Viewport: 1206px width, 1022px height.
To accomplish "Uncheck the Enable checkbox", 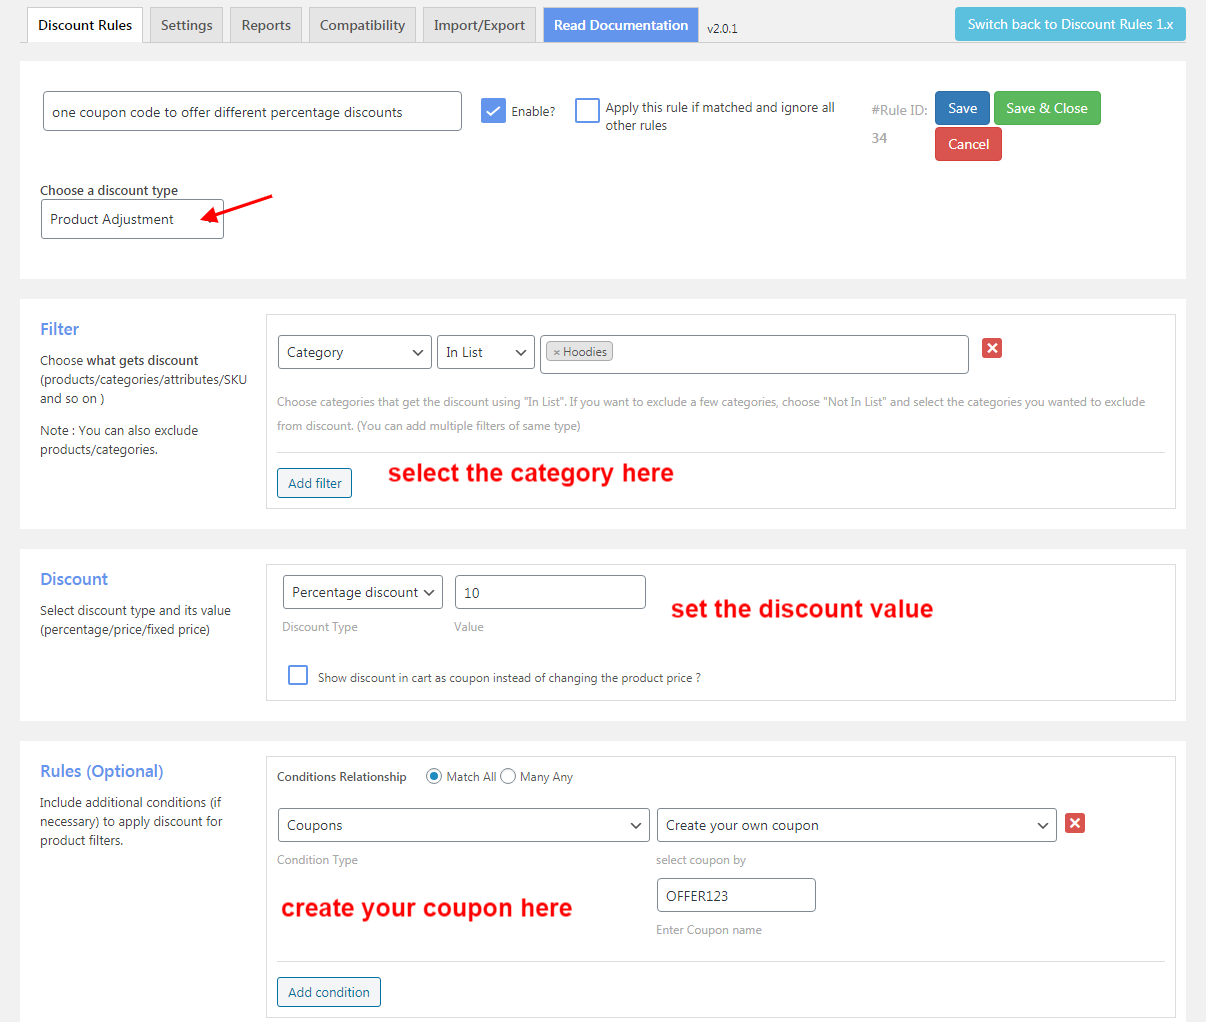I will [x=493, y=110].
